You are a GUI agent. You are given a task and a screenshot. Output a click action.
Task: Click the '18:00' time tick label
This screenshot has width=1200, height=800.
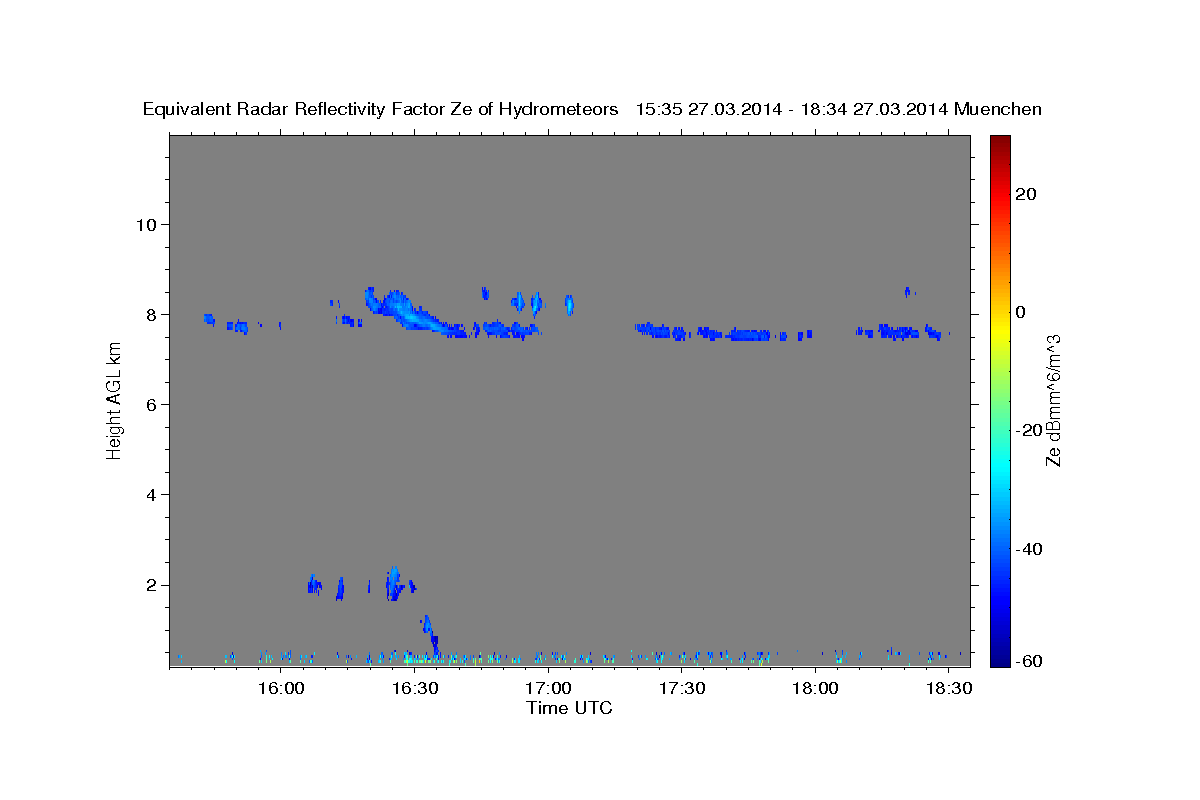click(x=815, y=689)
